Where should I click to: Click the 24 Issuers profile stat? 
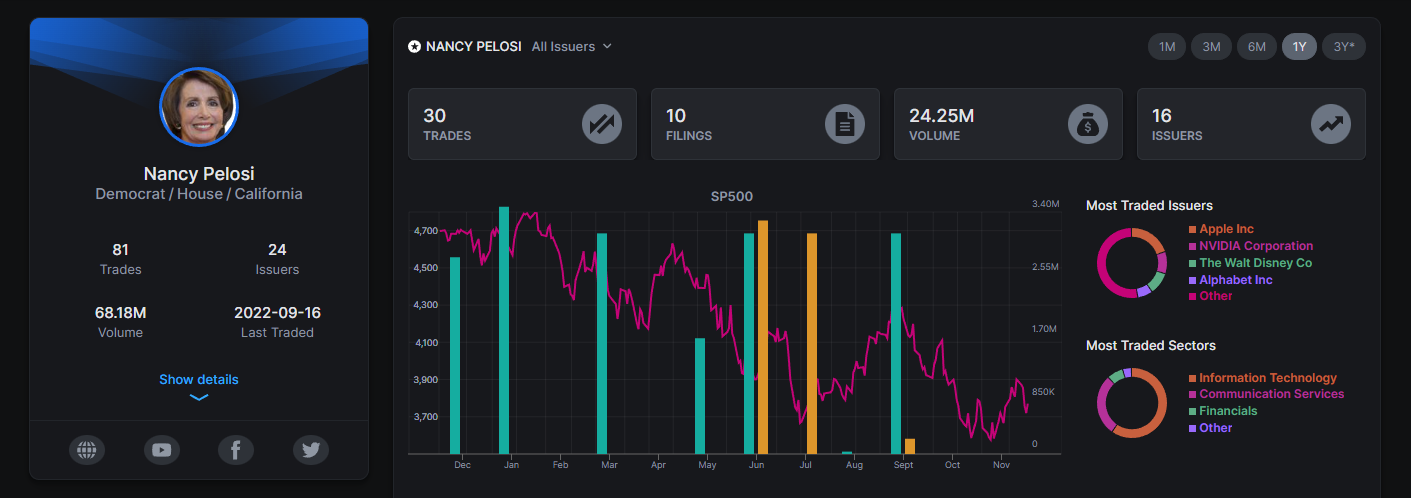pyautogui.click(x=277, y=259)
